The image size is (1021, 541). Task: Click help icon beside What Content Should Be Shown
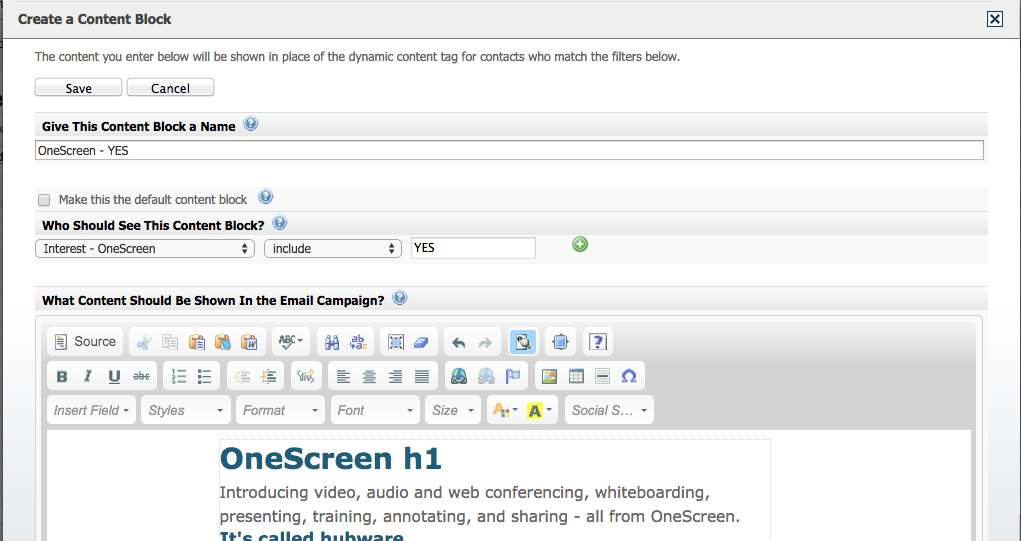tap(400, 298)
